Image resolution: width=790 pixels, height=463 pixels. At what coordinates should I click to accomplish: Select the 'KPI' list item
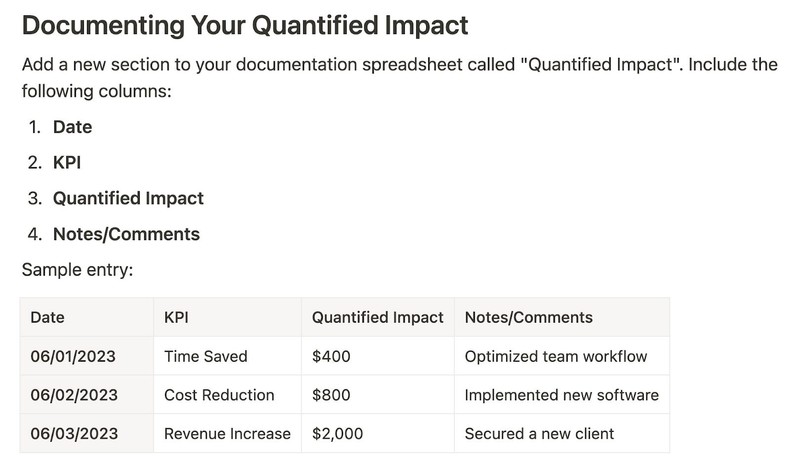point(67,162)
